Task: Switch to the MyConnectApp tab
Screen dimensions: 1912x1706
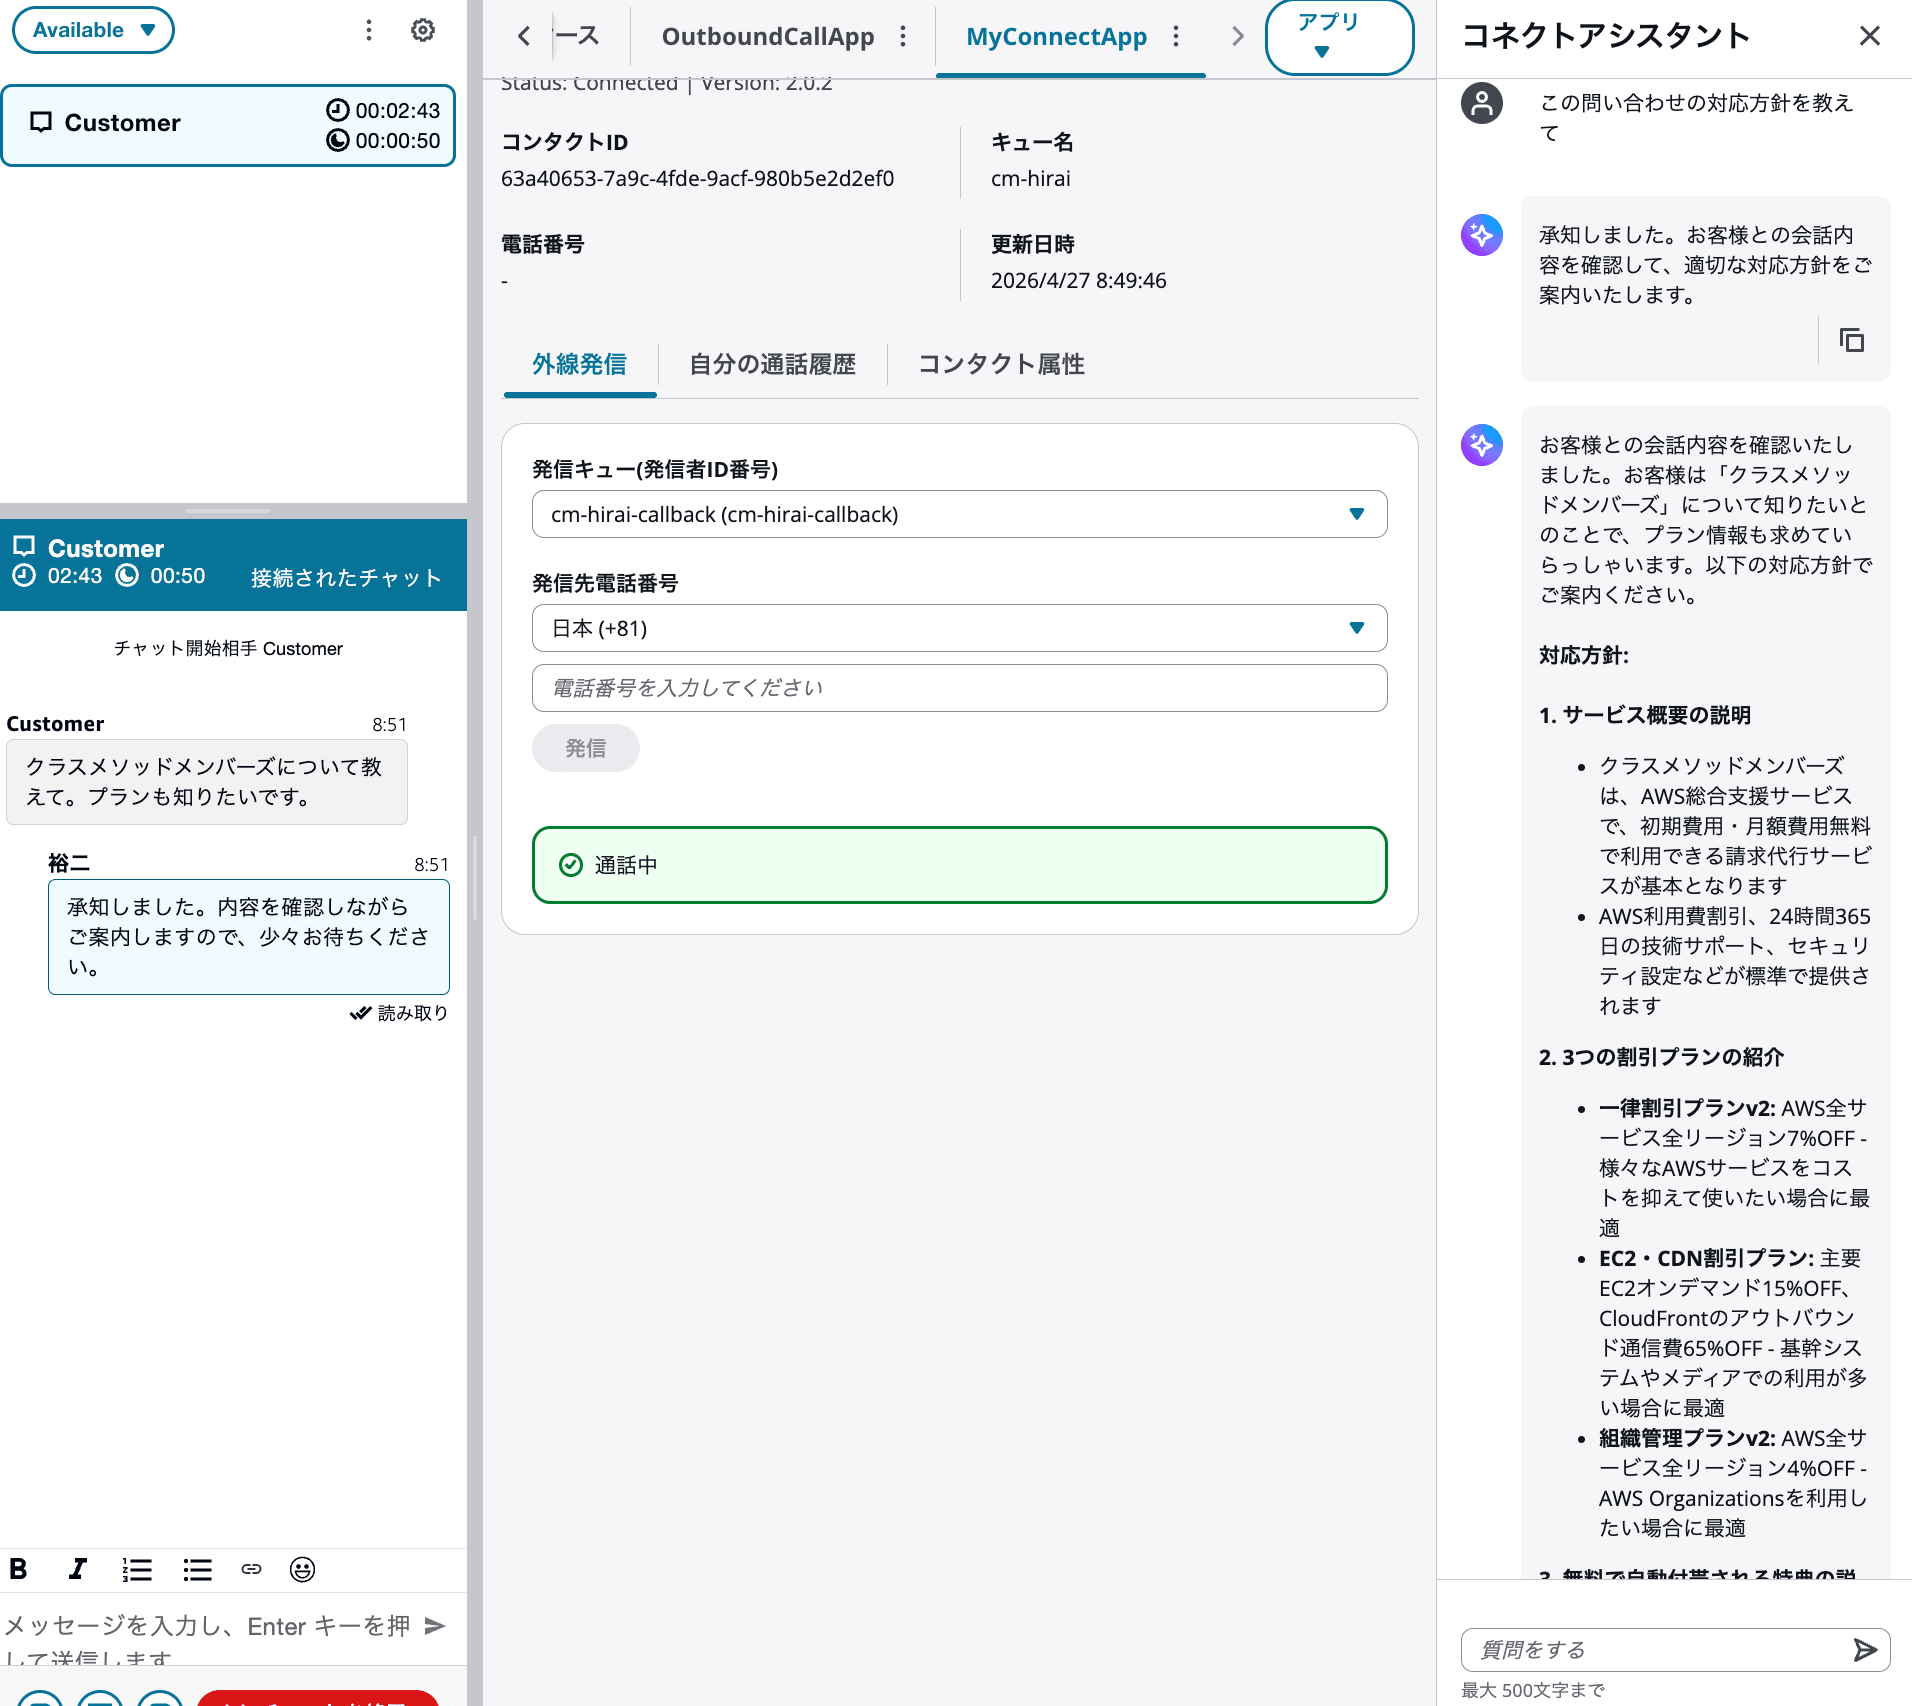Action: click(1055, 37)
